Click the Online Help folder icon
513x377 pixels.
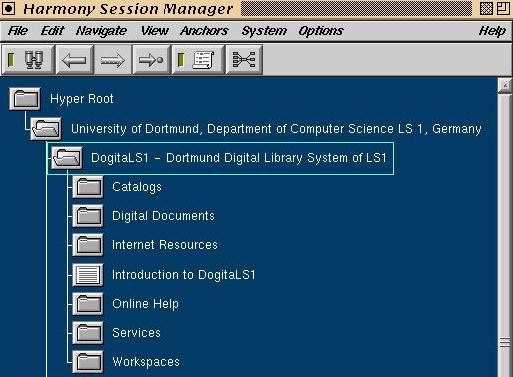[x=88, y=304]
